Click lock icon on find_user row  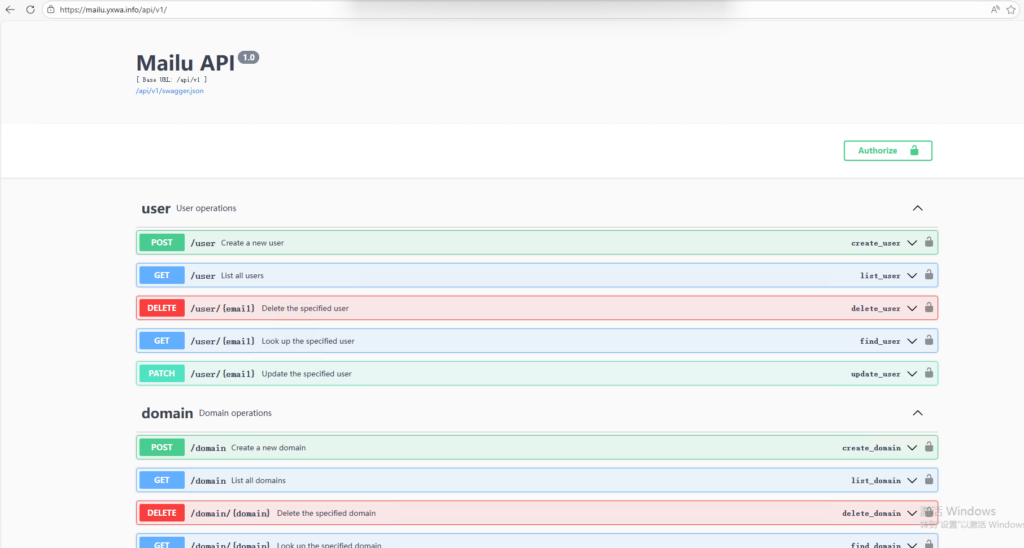pyautogui.click(x=929, y=341)
